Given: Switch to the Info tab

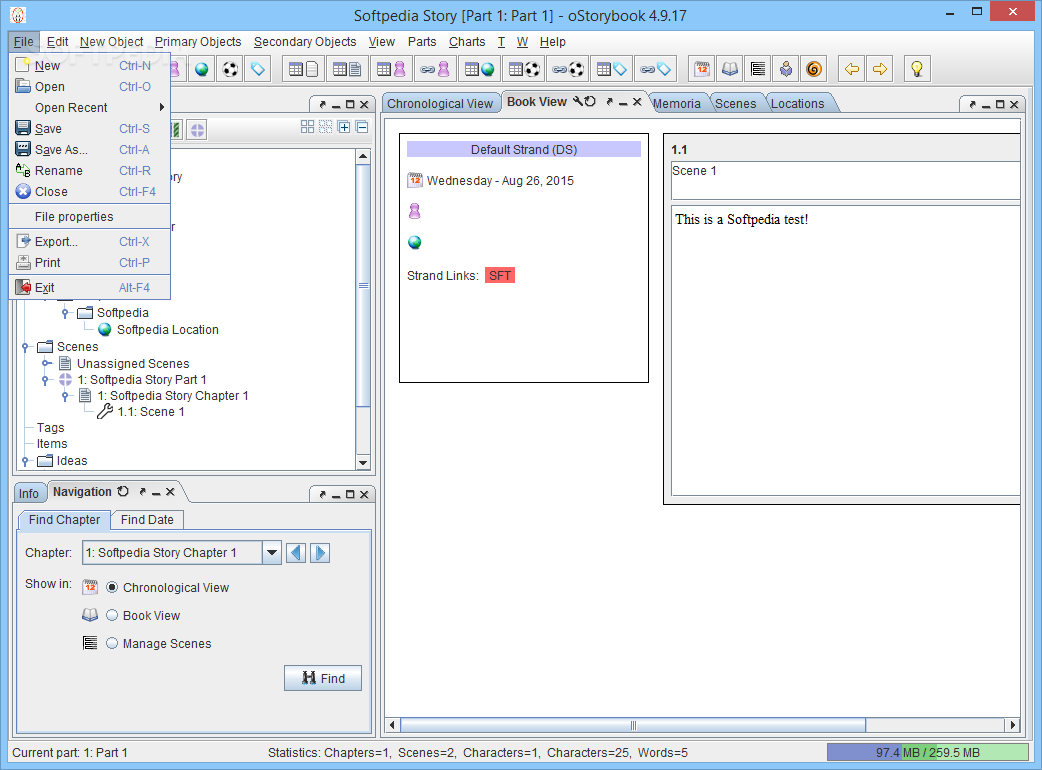Looking at the screenshot, I should [29, 494].
